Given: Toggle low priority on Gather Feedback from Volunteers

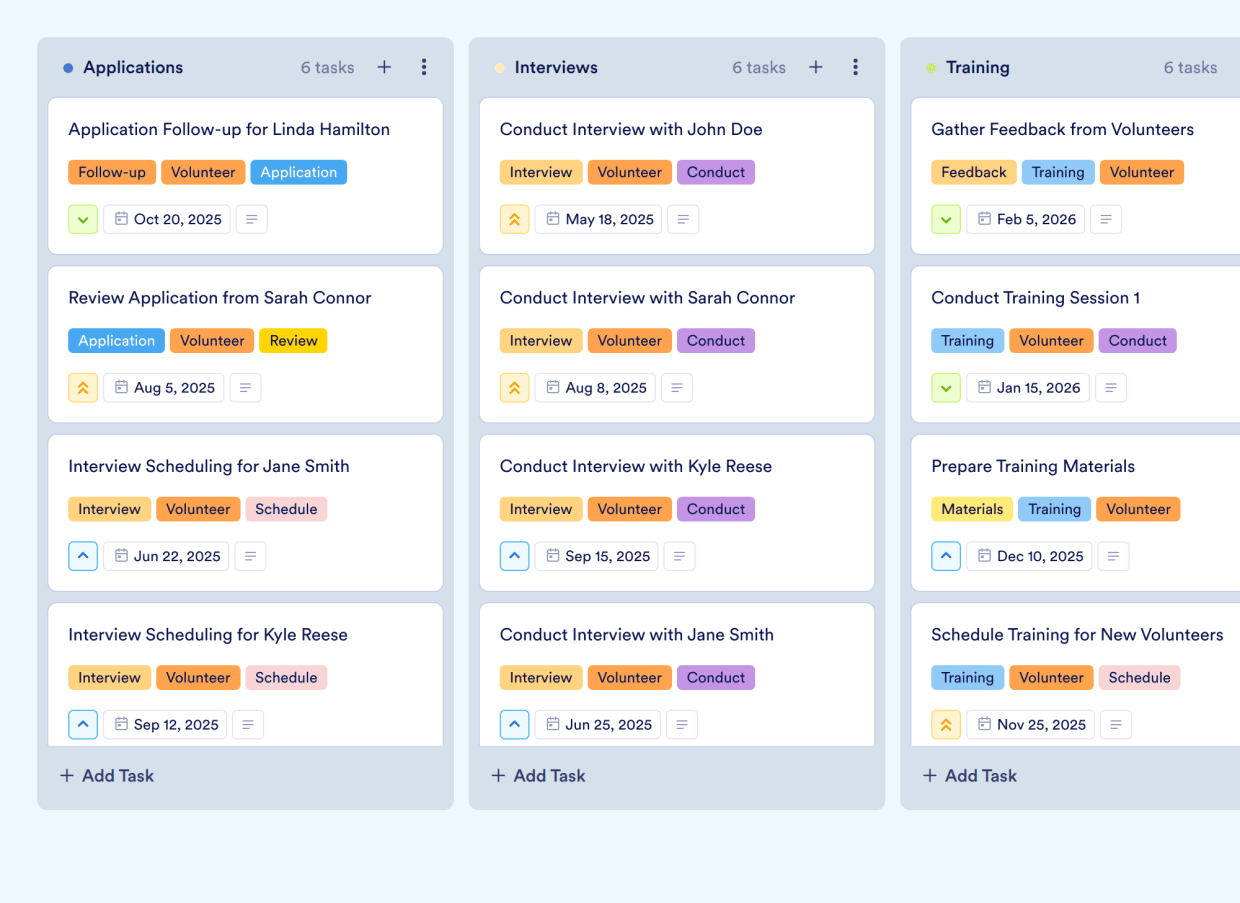Looking at the screenshot, I should point(945,219).
